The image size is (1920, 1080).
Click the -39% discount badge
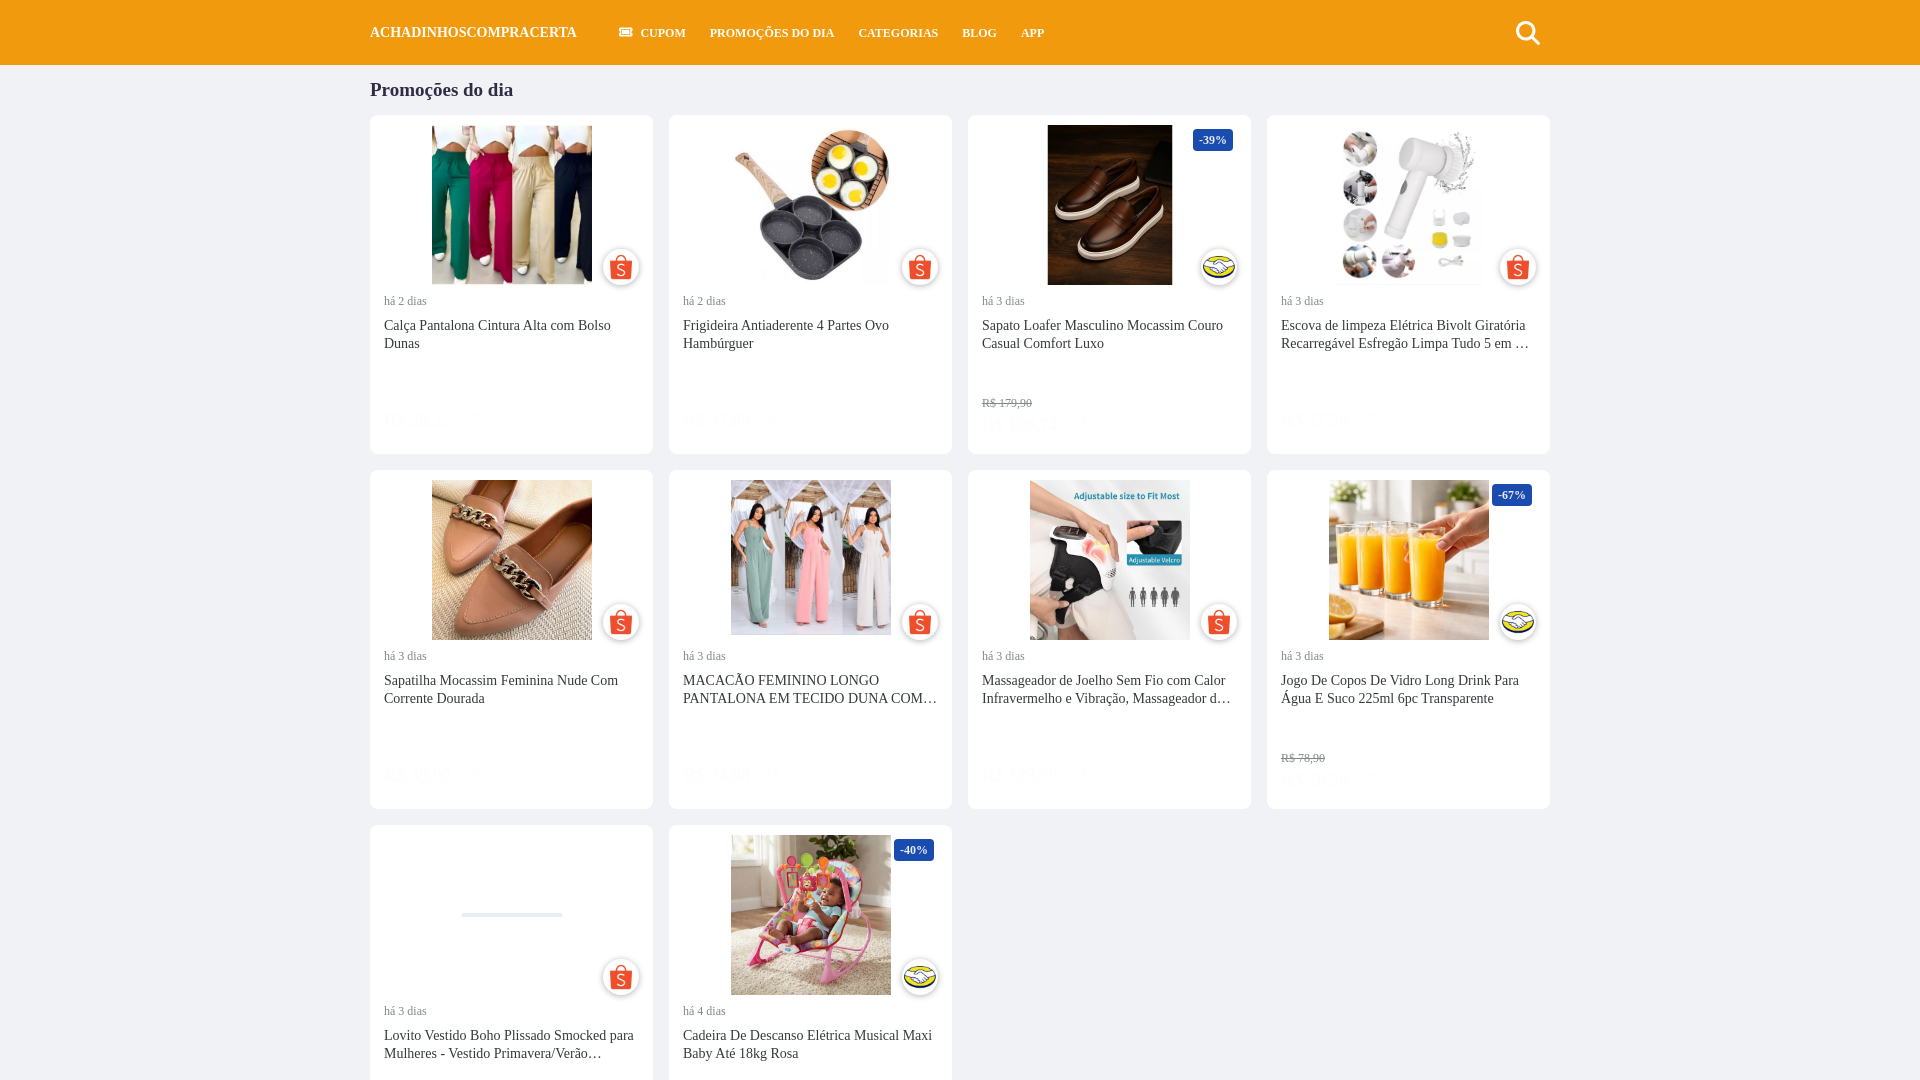click(1212, 140)
